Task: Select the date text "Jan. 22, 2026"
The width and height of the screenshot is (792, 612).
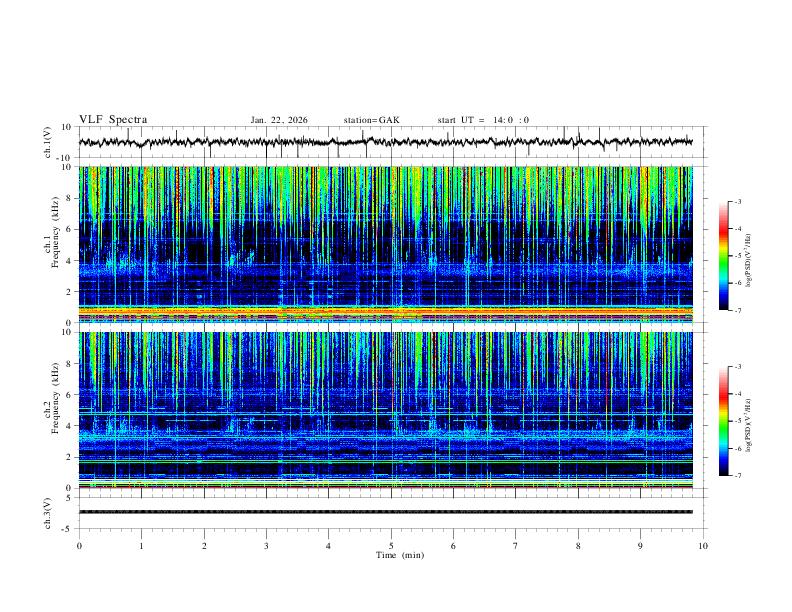Action: click(x=279, y=120)
